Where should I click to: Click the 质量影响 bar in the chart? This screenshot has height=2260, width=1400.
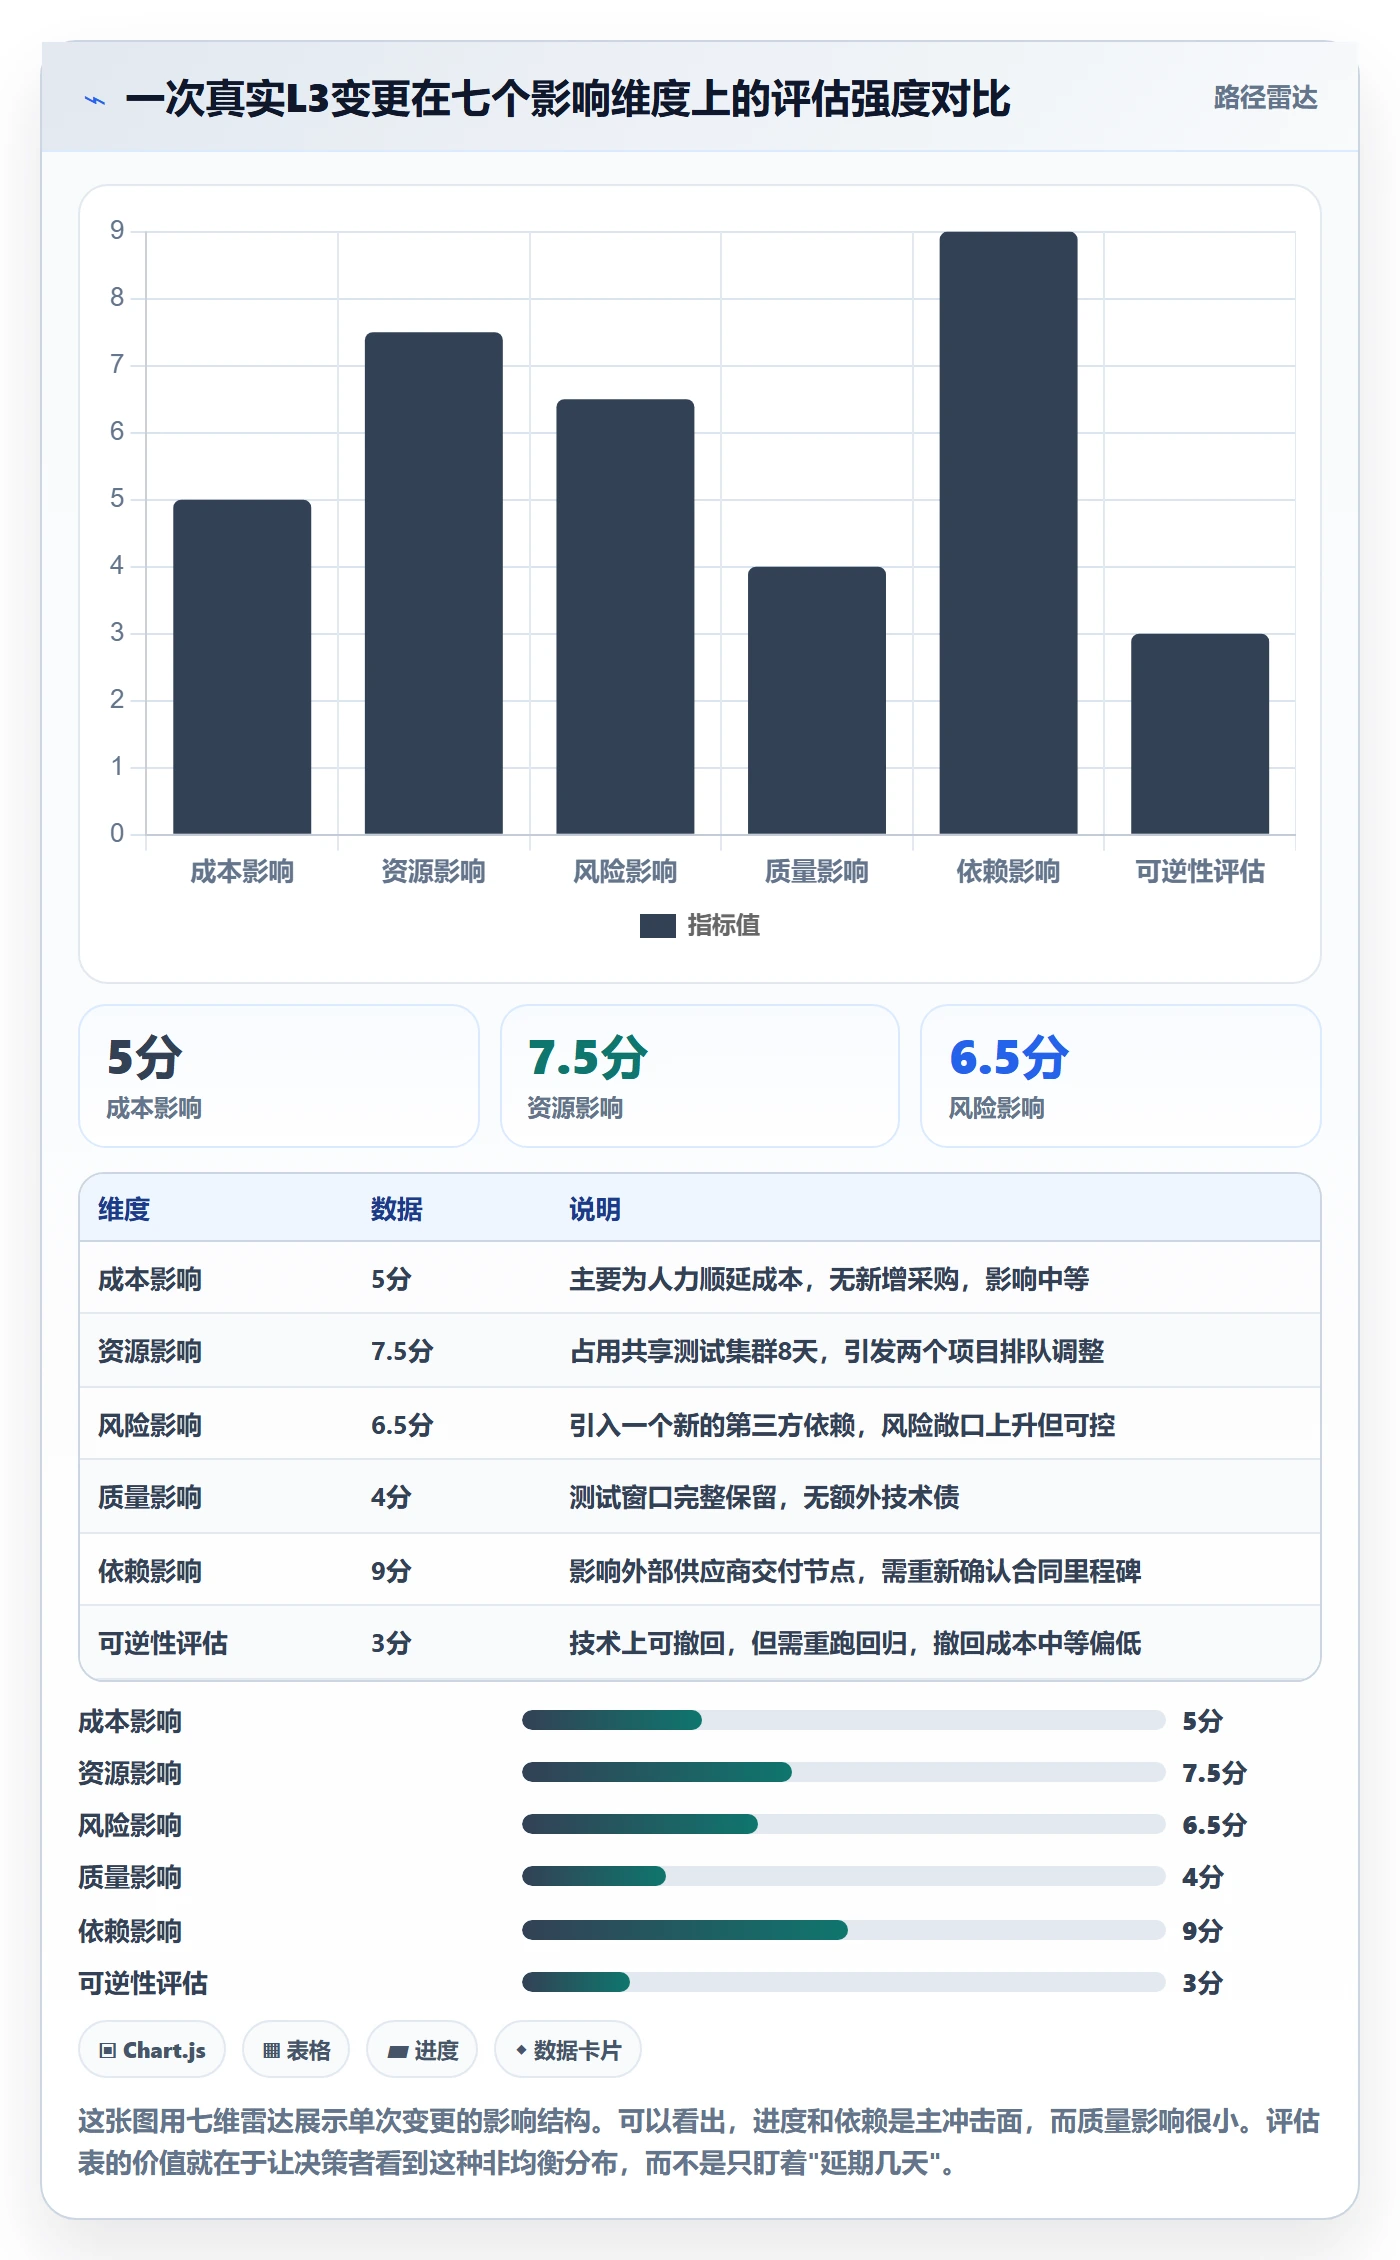coord(817,700)
